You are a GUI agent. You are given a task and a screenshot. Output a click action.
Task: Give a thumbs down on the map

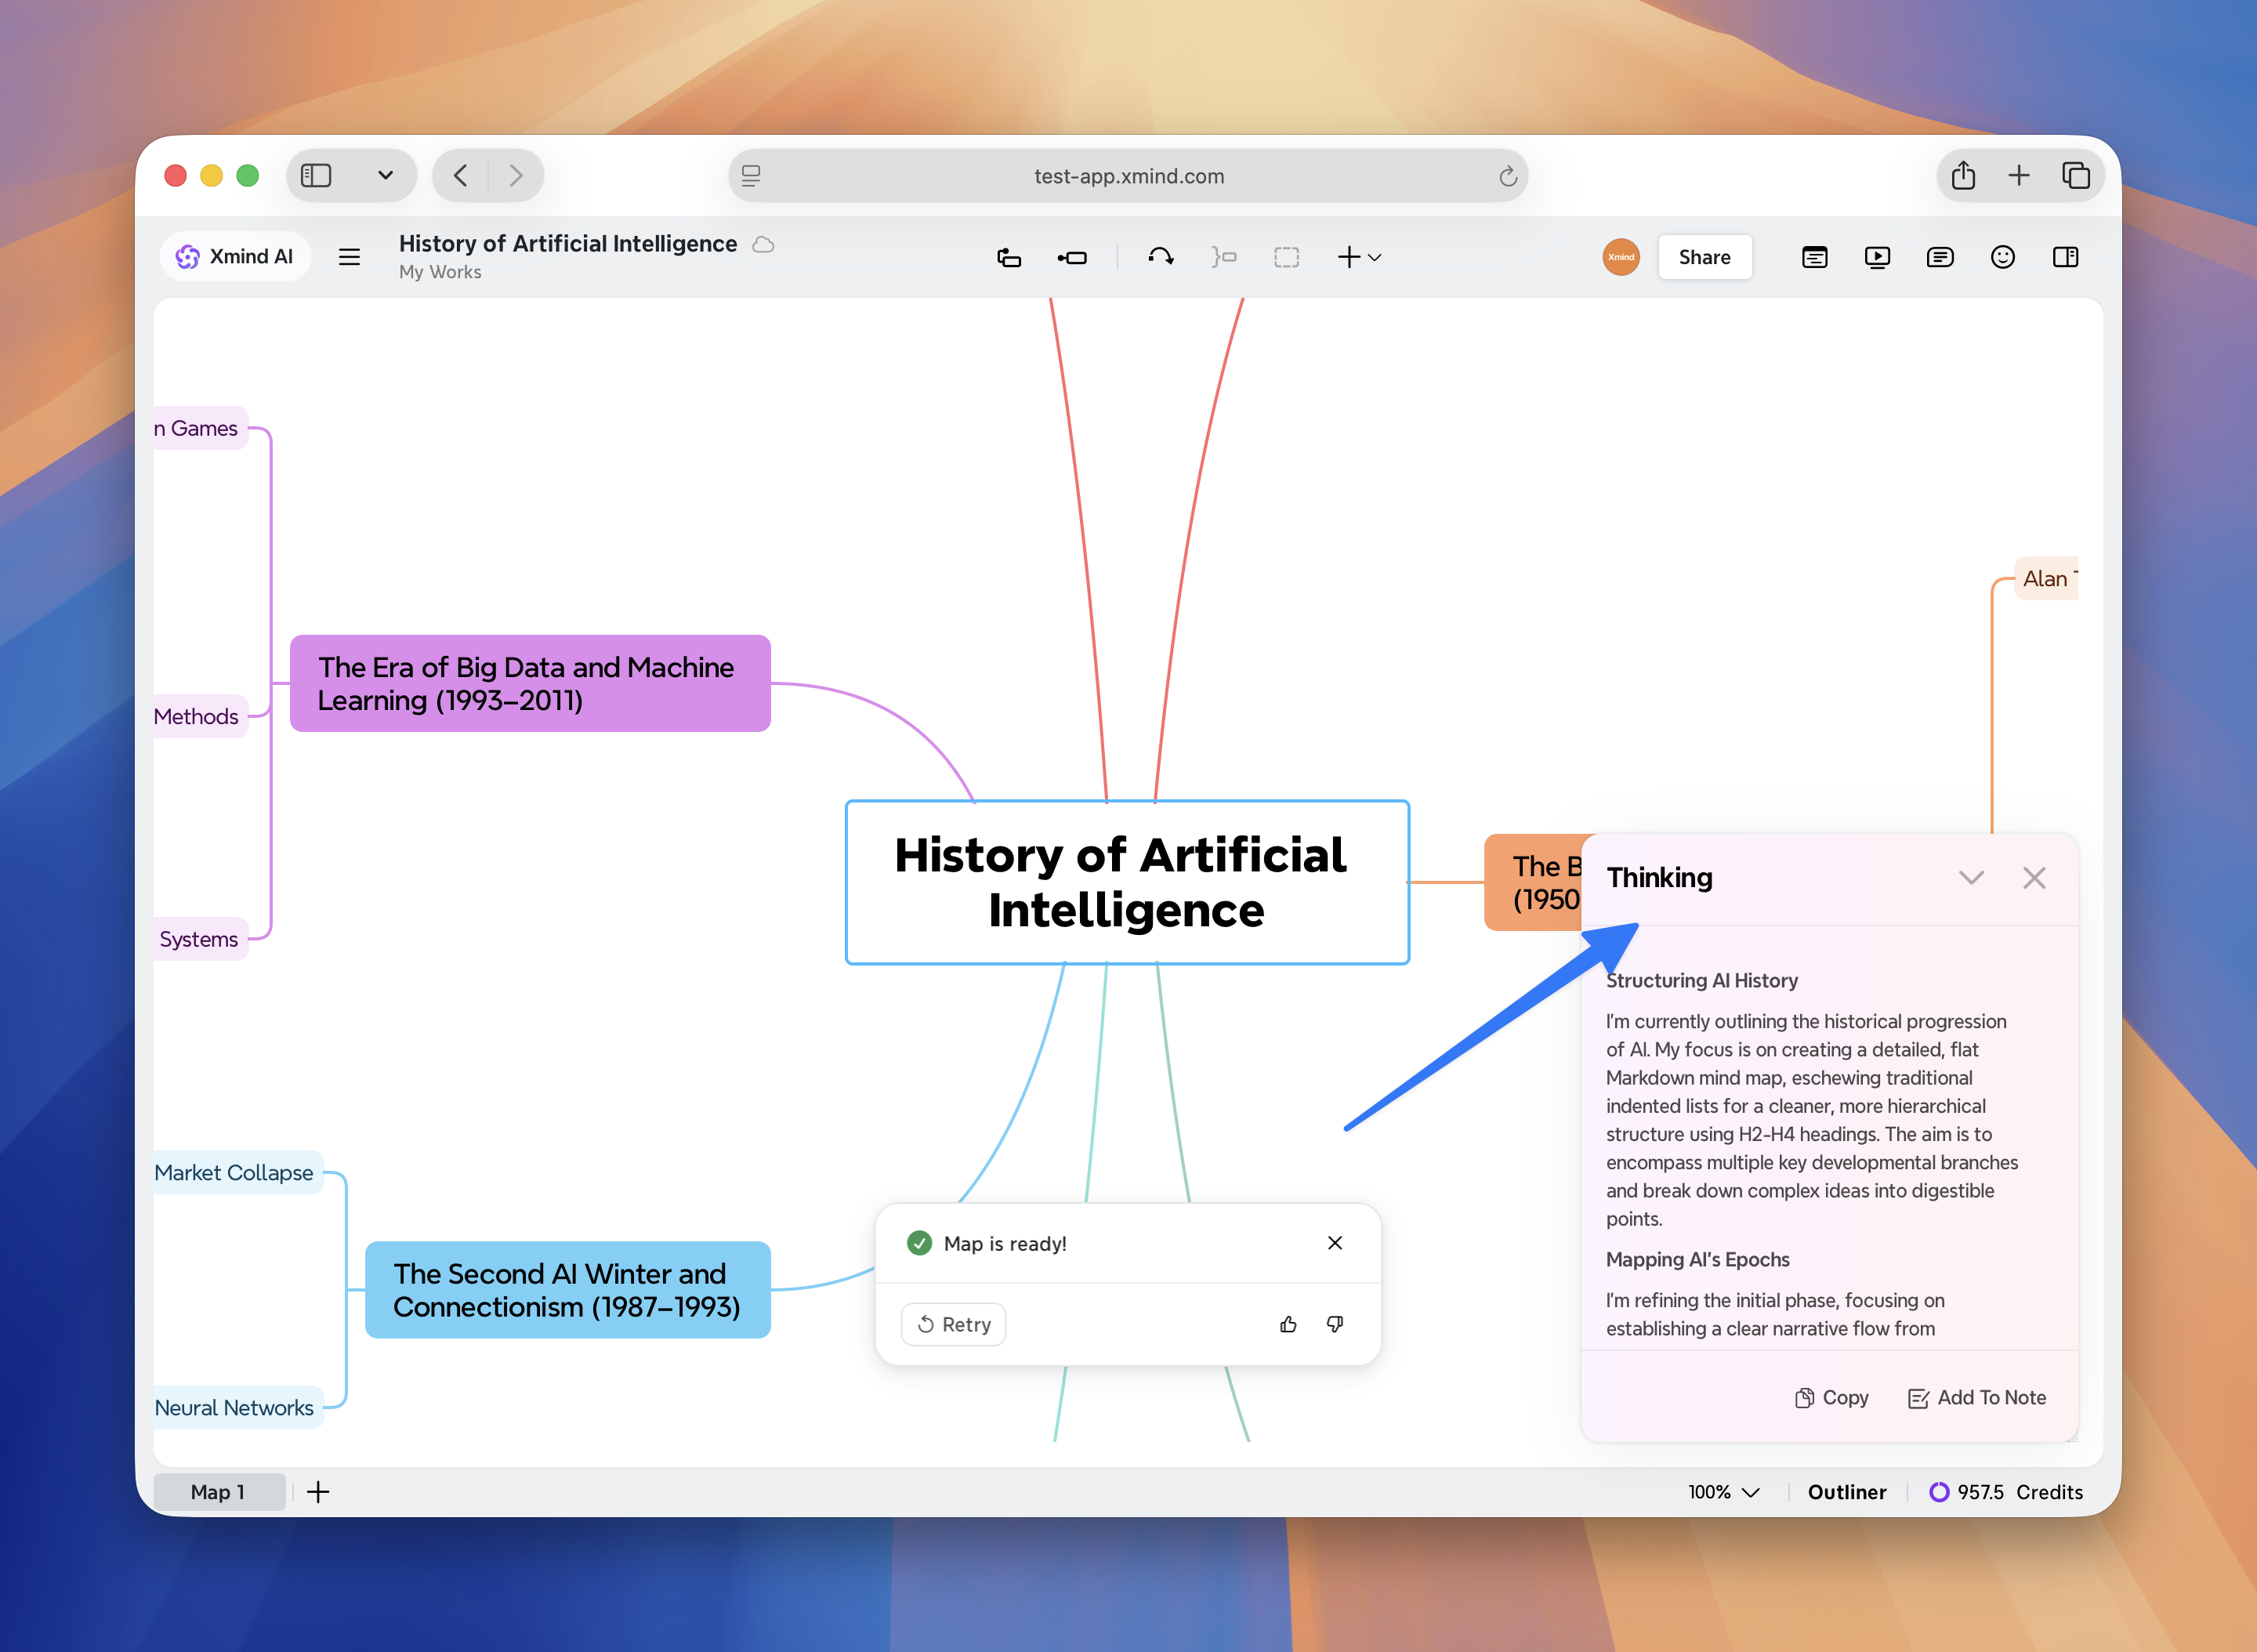coord(1335,1324)
